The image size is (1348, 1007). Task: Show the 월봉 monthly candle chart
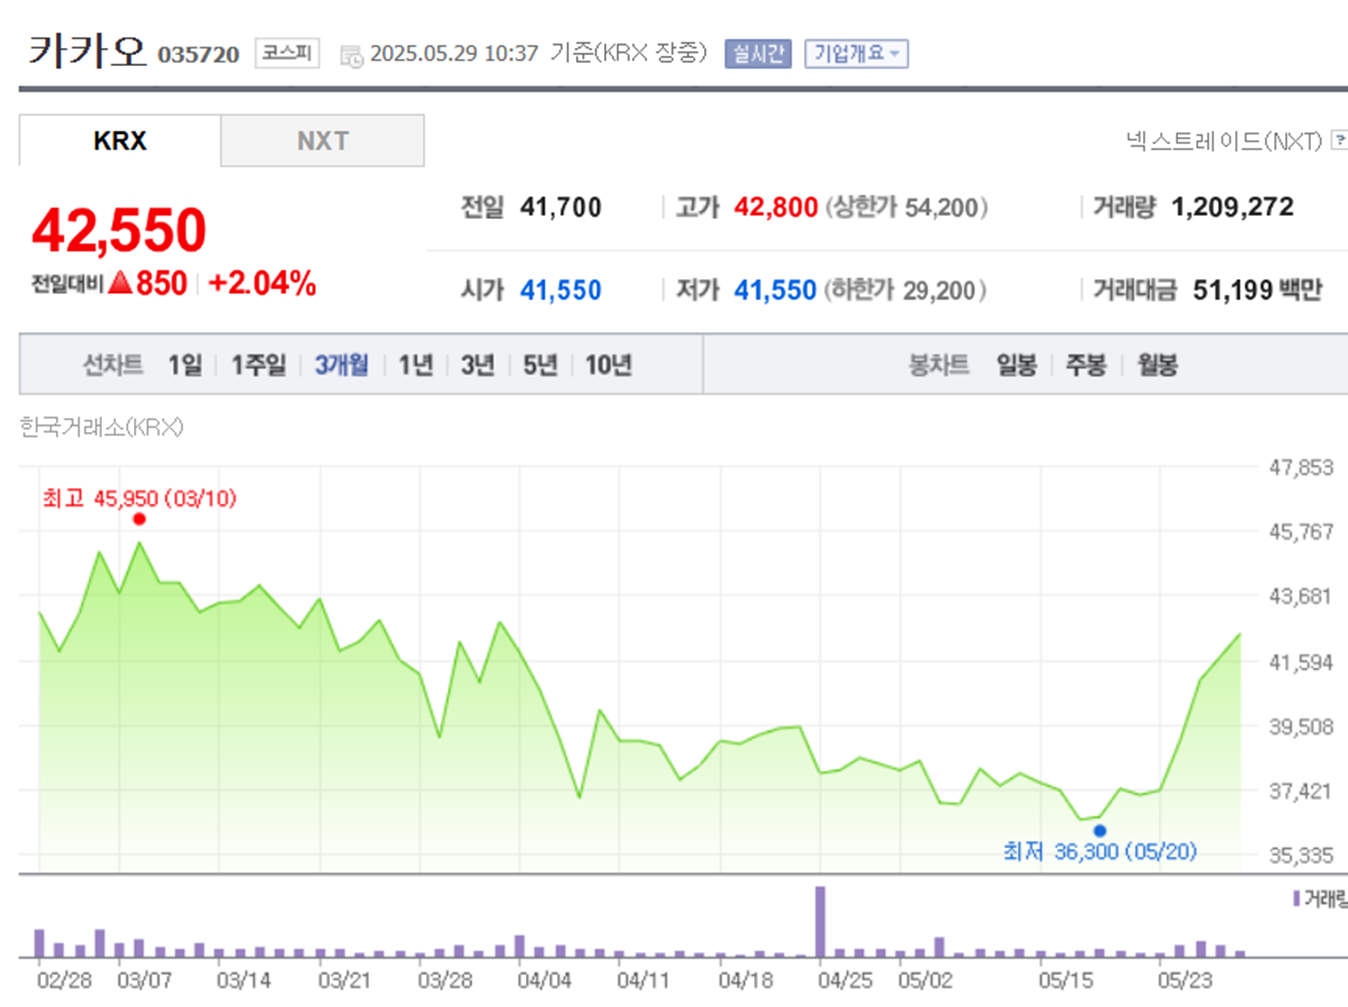pyautogui.click(x=1157, y=365)
